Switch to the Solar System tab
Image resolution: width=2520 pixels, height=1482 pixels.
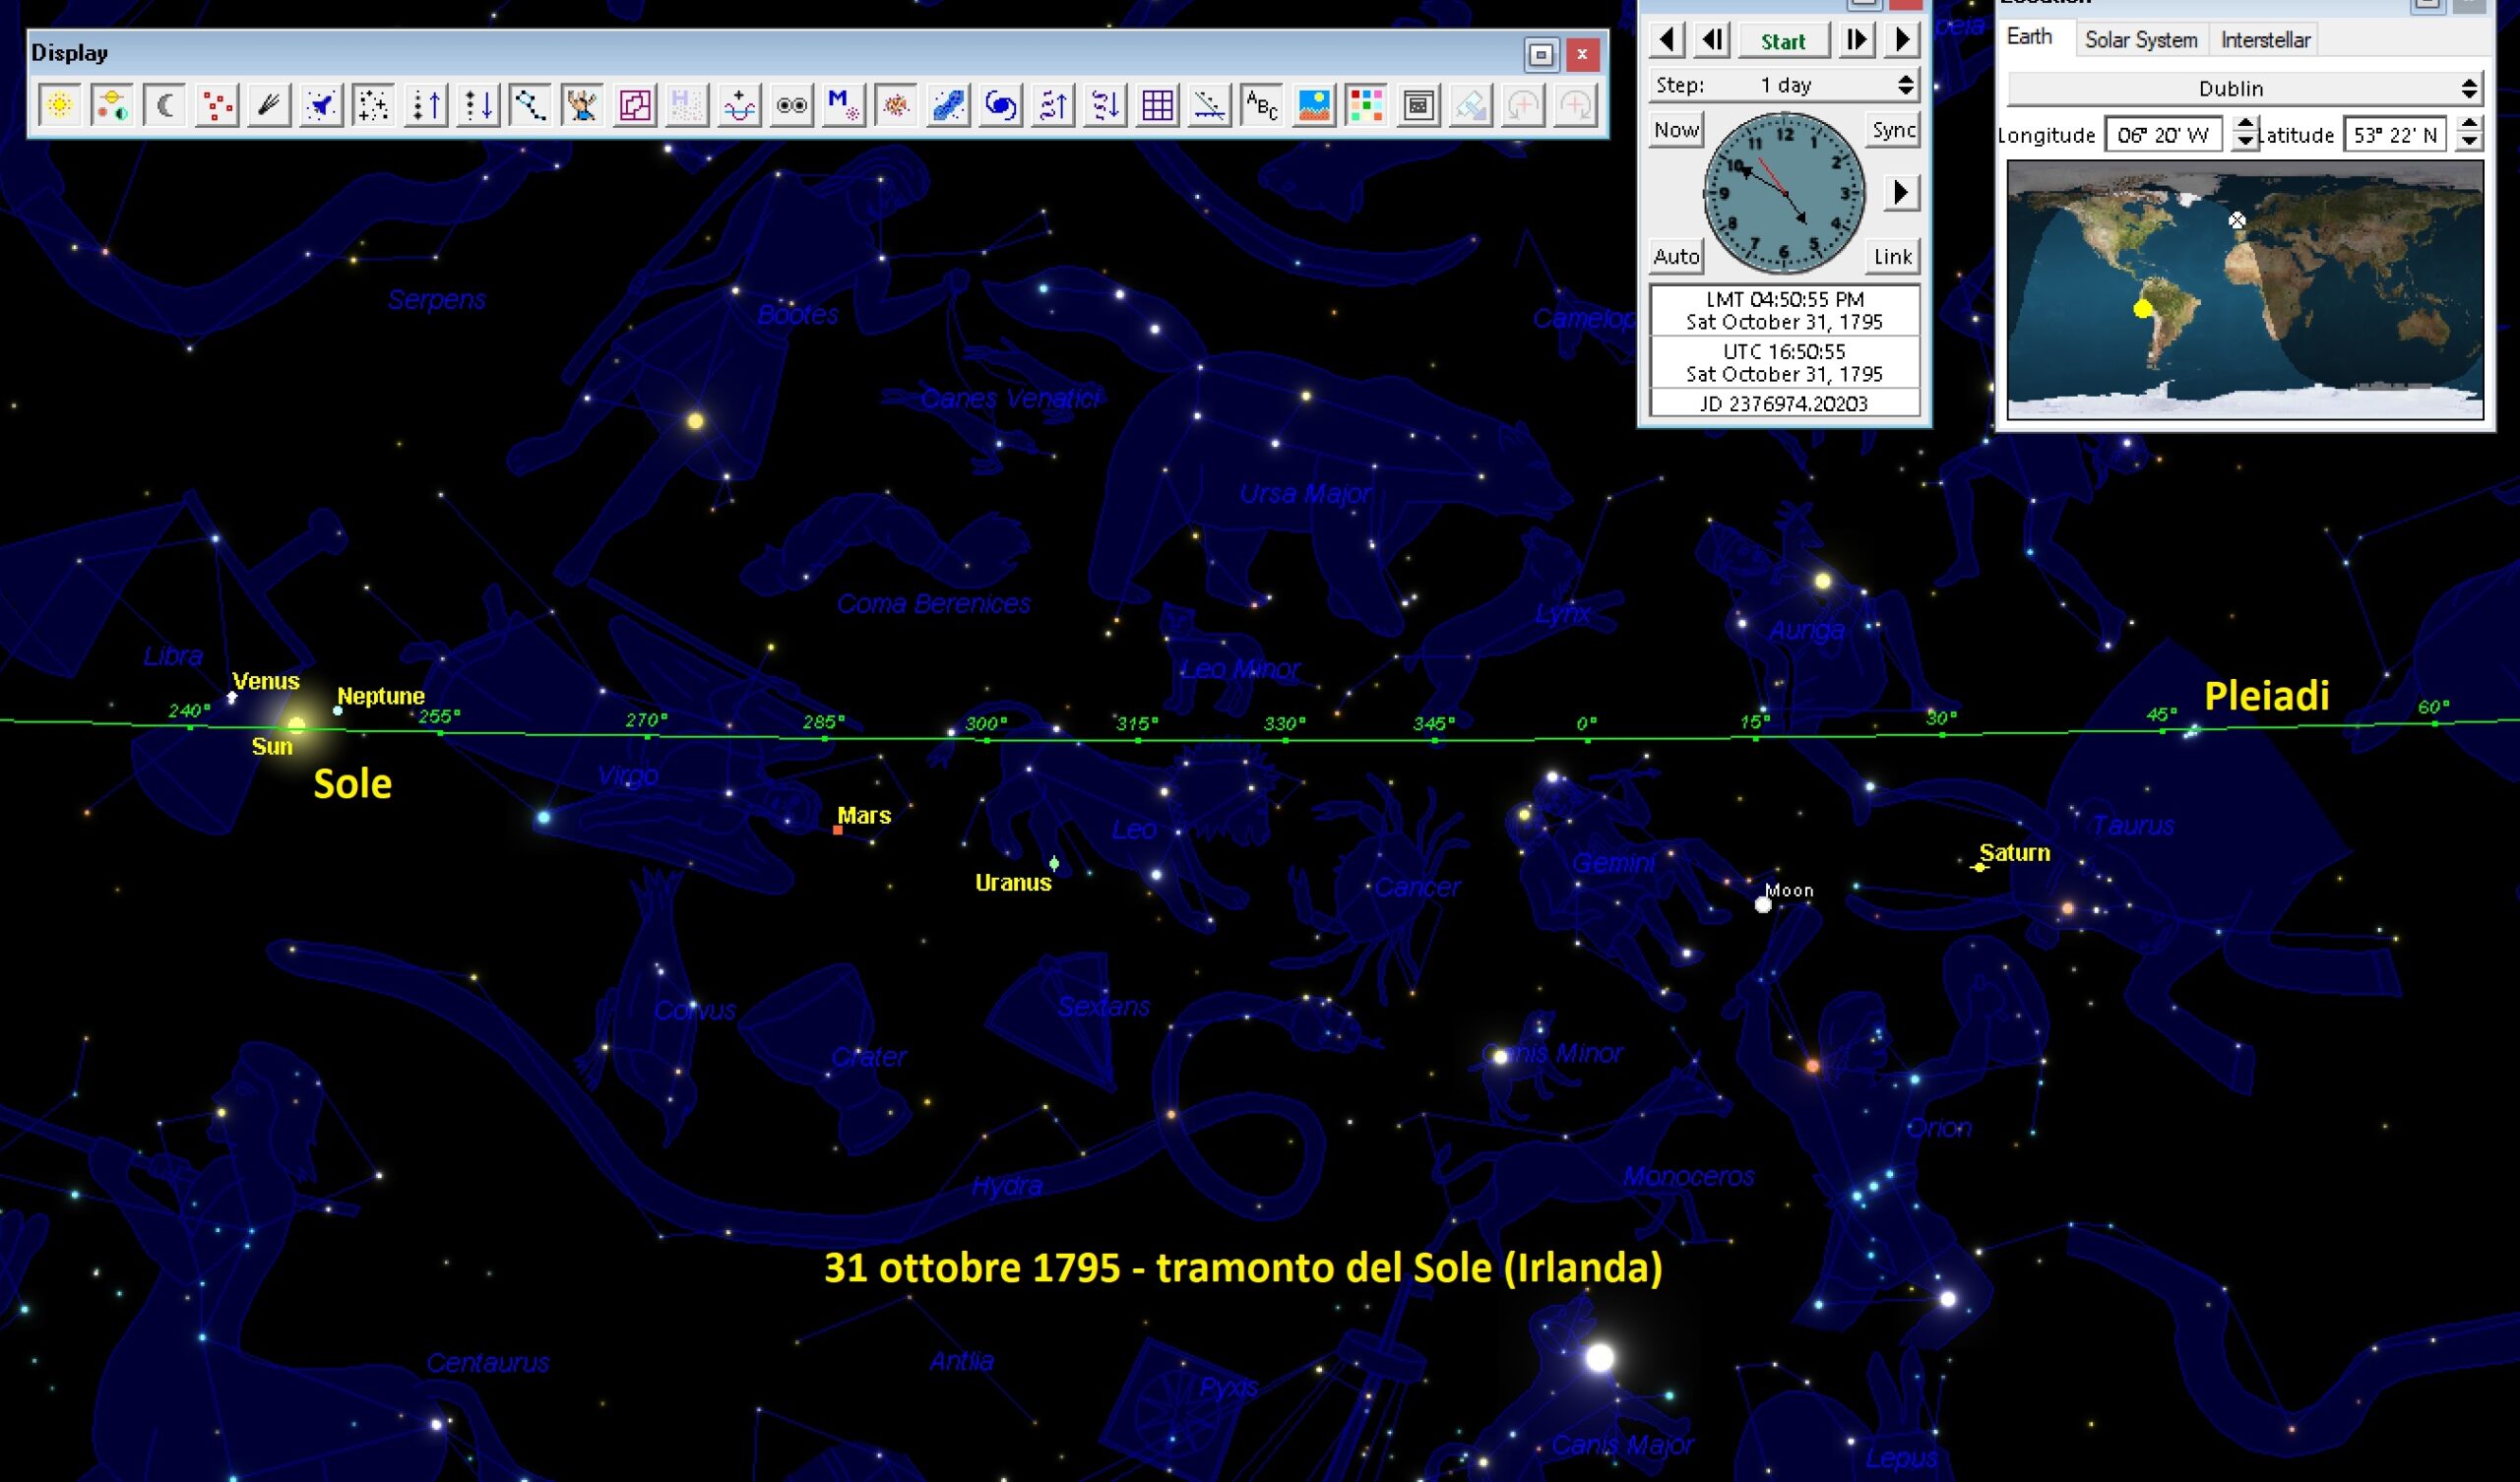(x=2141, y=40)
